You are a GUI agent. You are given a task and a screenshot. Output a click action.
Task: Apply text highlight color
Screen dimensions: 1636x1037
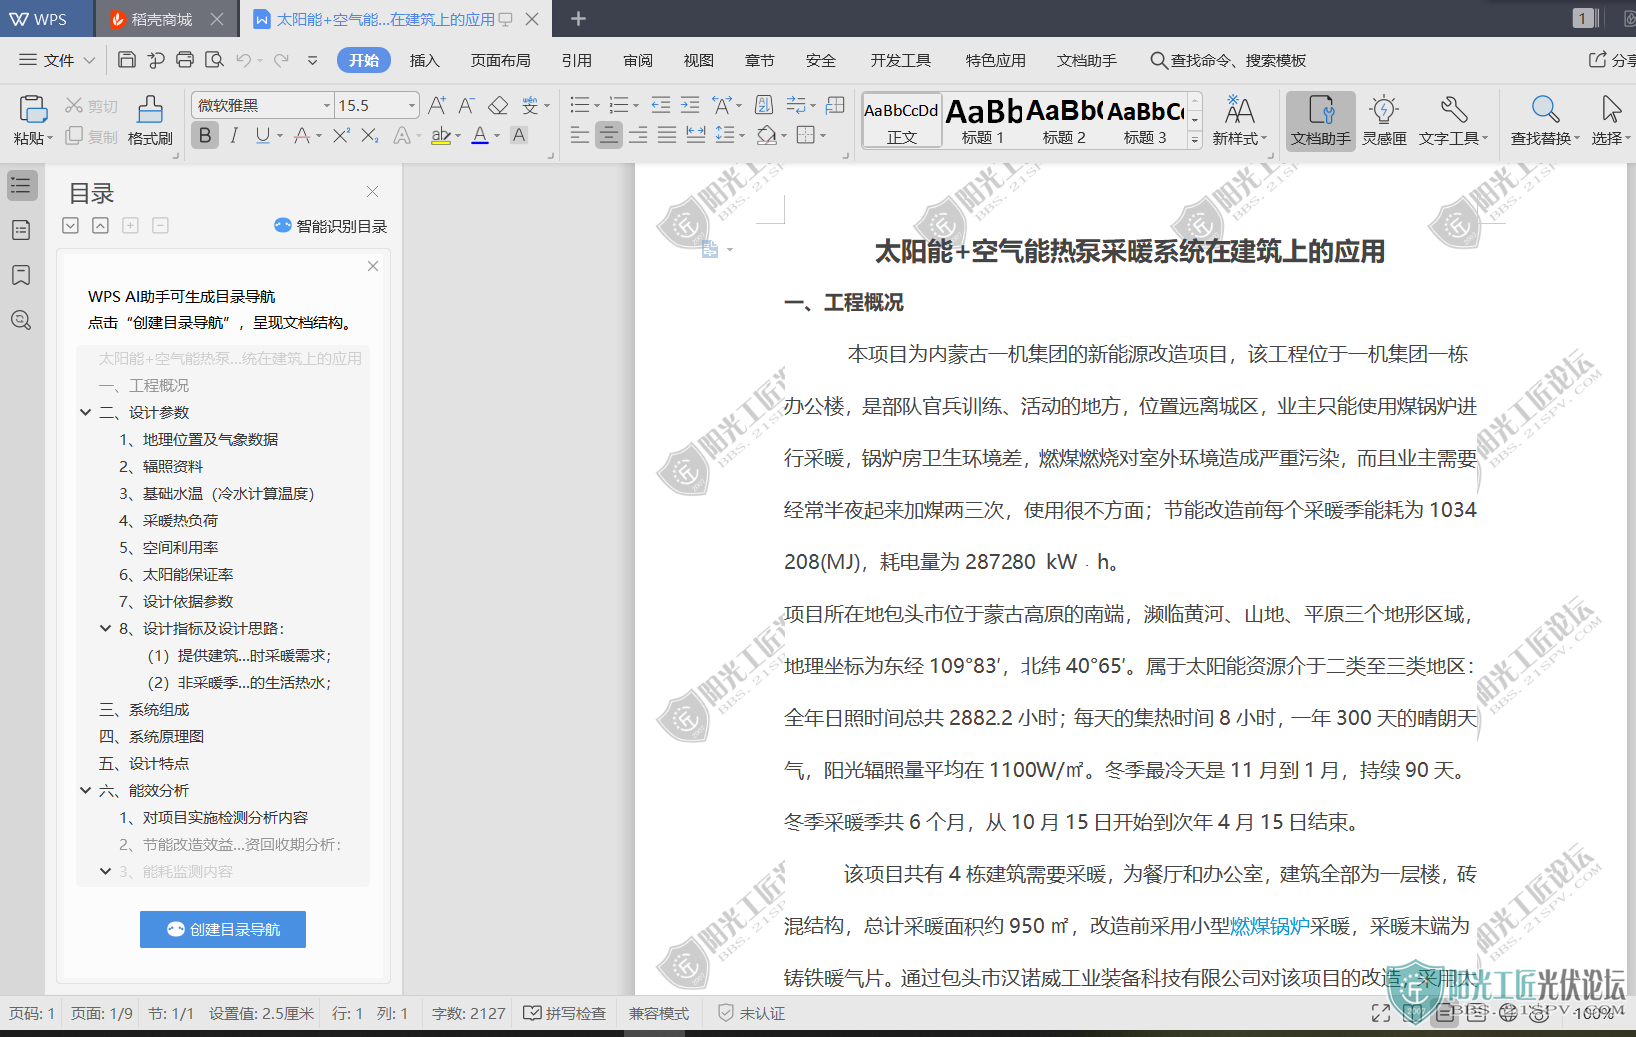441,135
